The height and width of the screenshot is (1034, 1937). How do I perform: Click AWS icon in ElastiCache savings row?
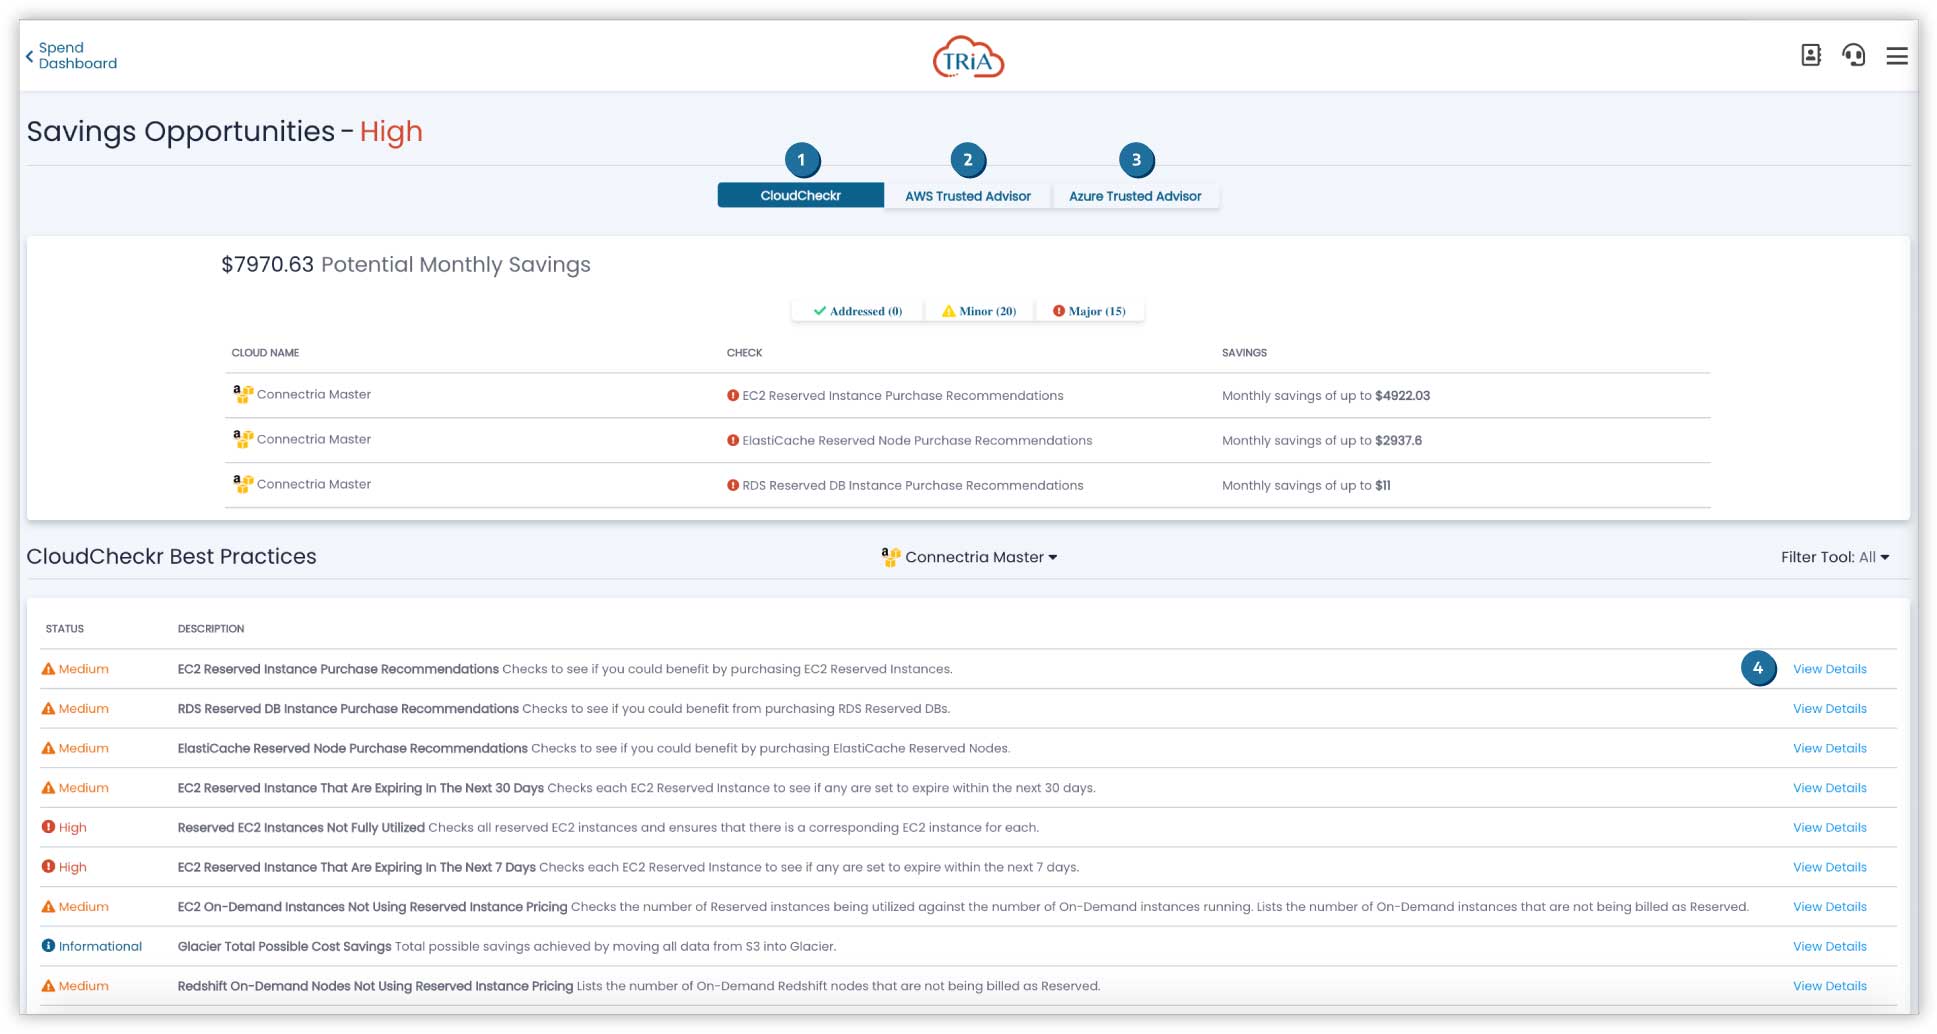(243, 439)
